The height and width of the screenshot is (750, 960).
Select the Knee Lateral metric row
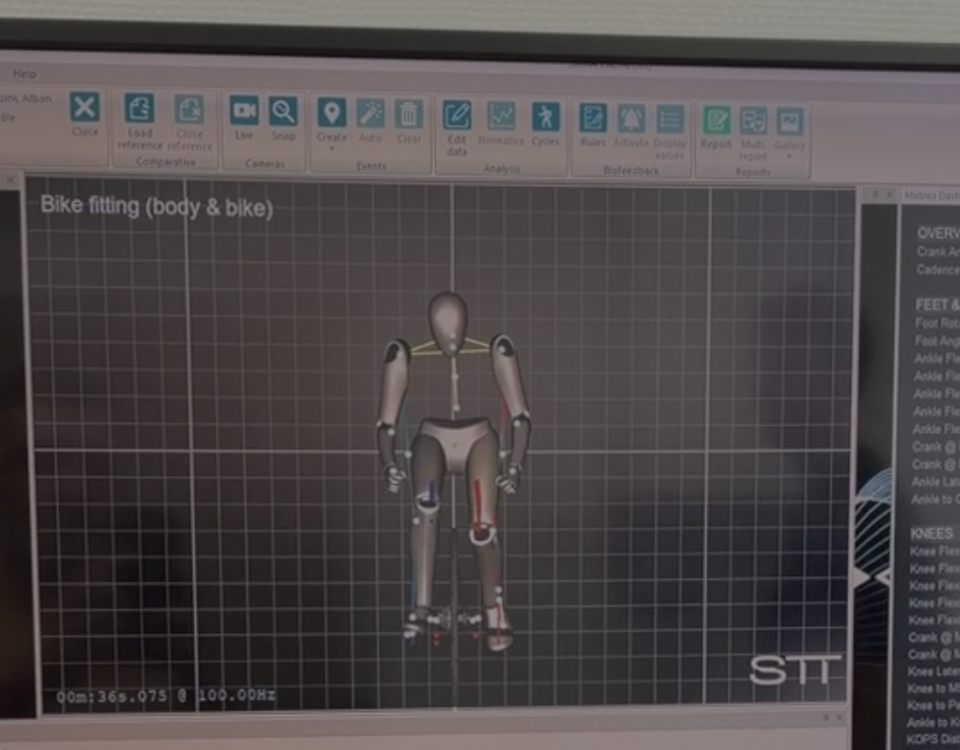[934, 672]
